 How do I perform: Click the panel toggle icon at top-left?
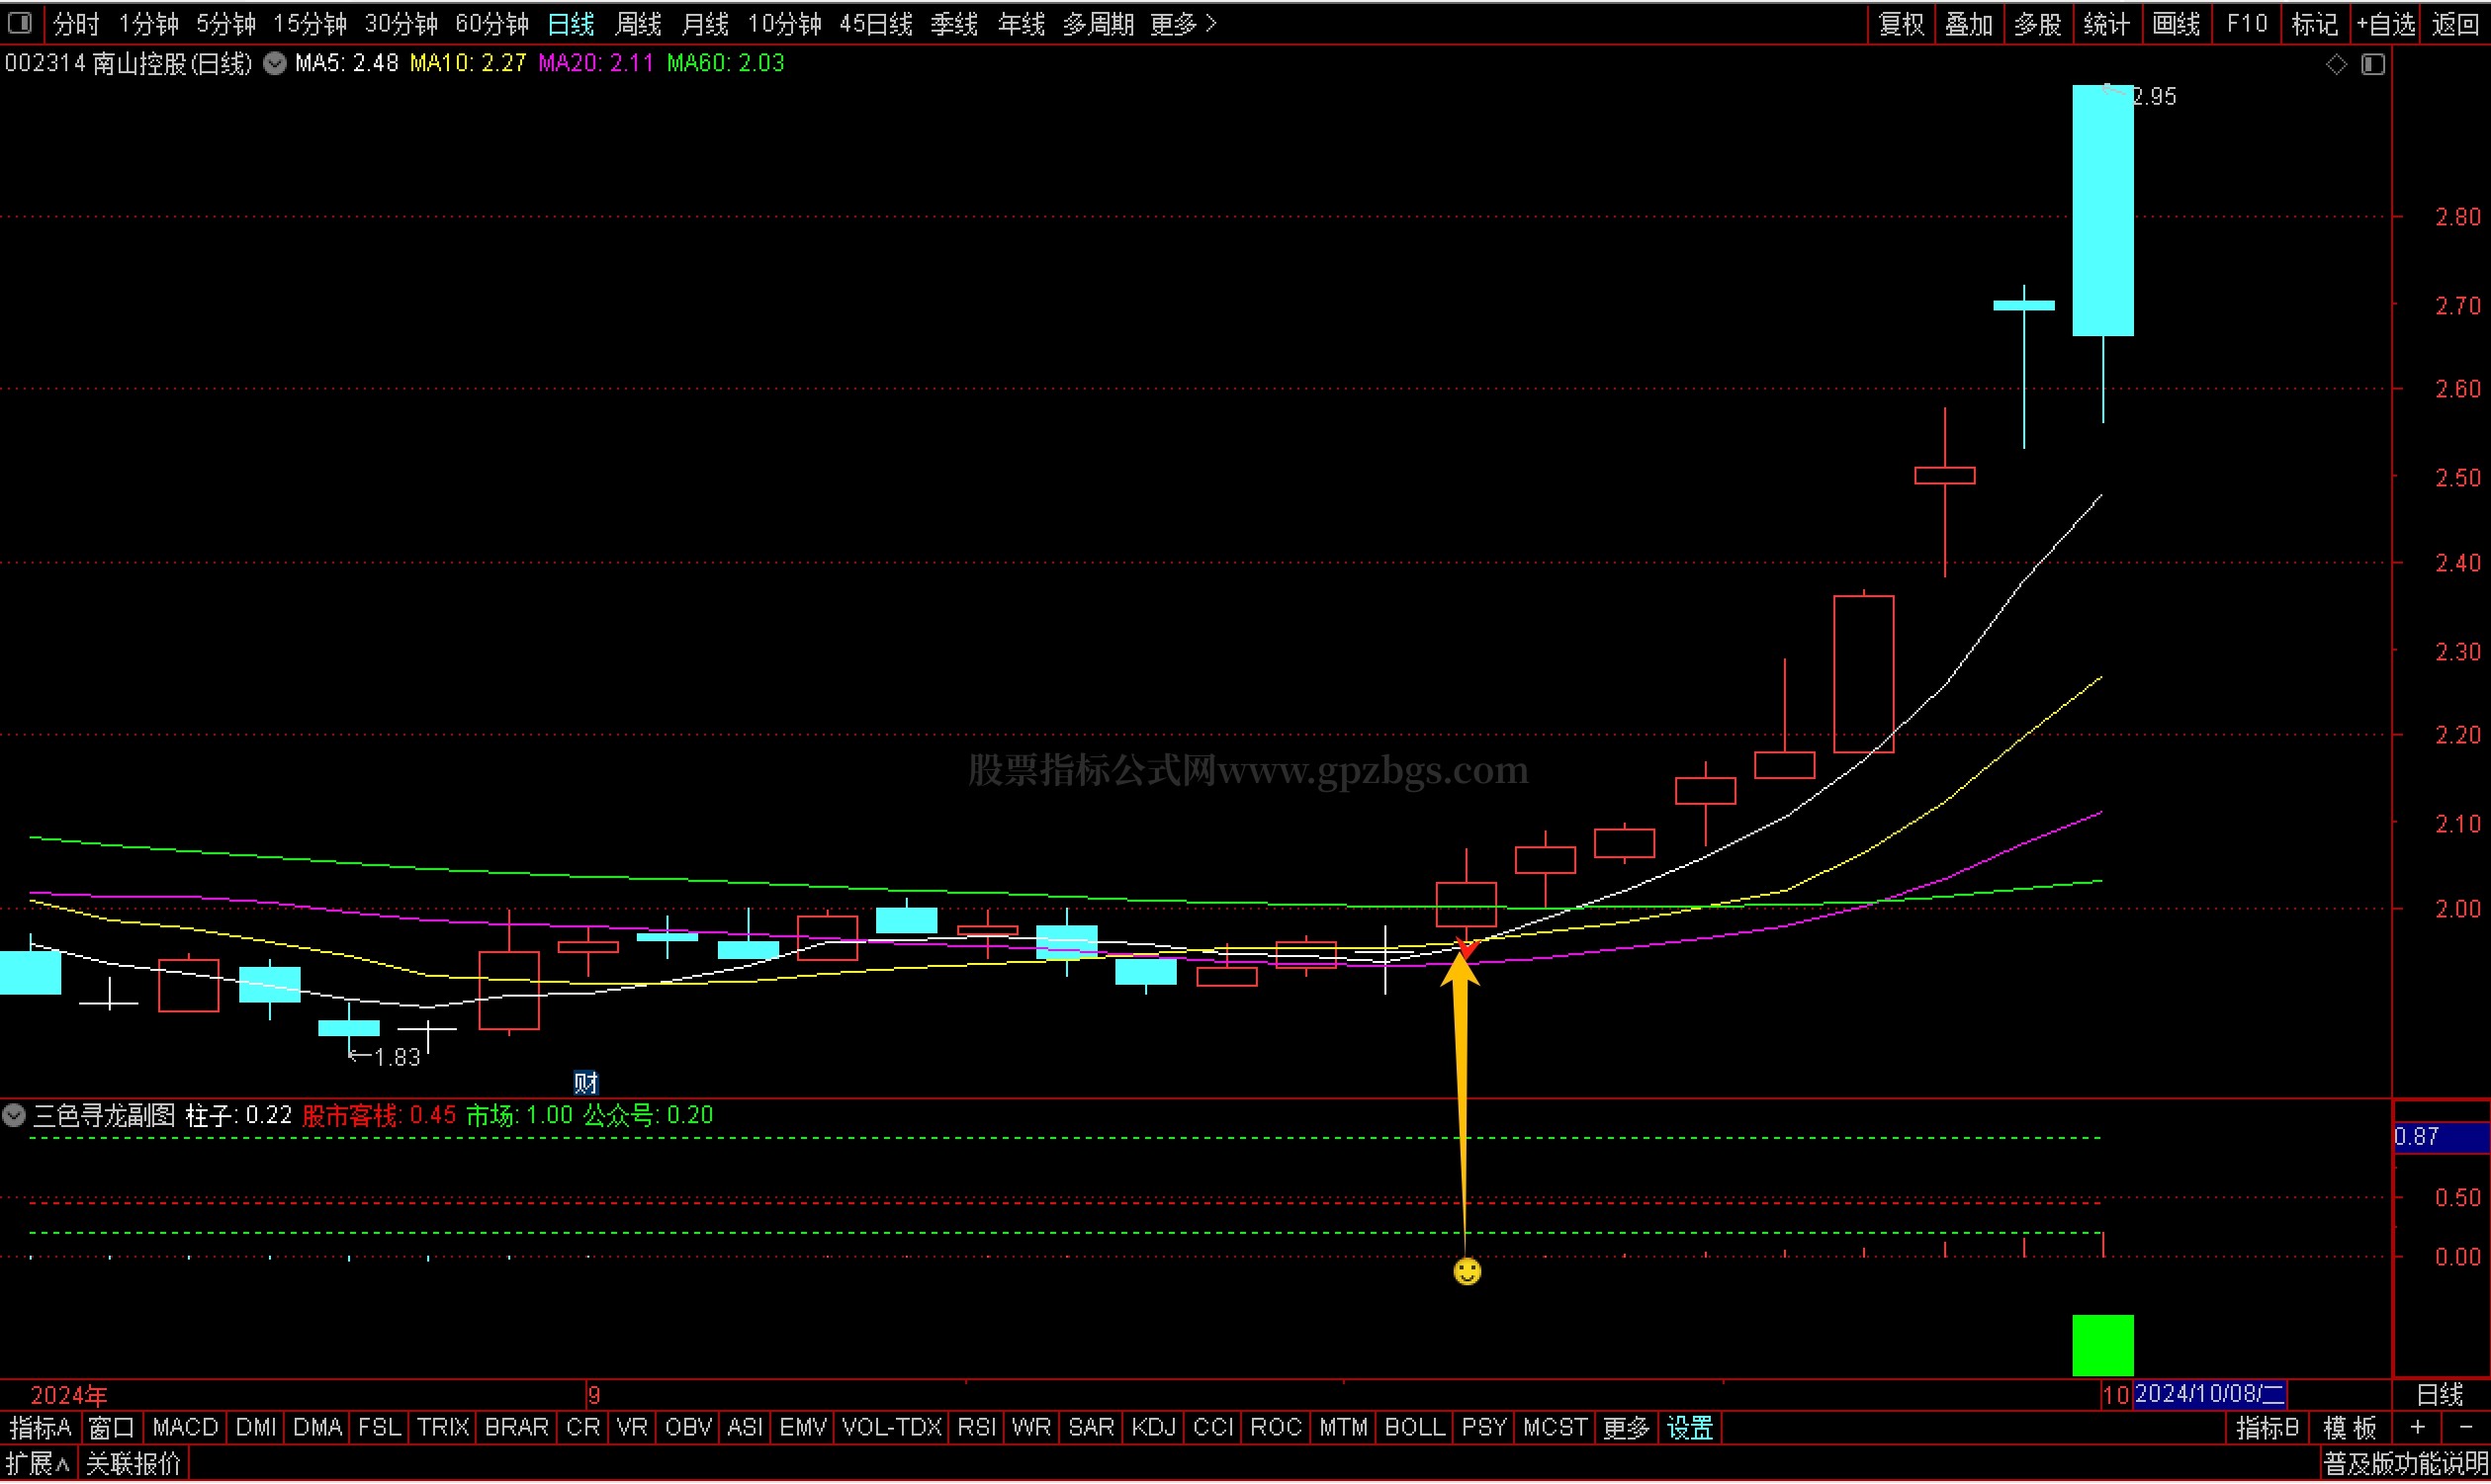tap(19, 22)
